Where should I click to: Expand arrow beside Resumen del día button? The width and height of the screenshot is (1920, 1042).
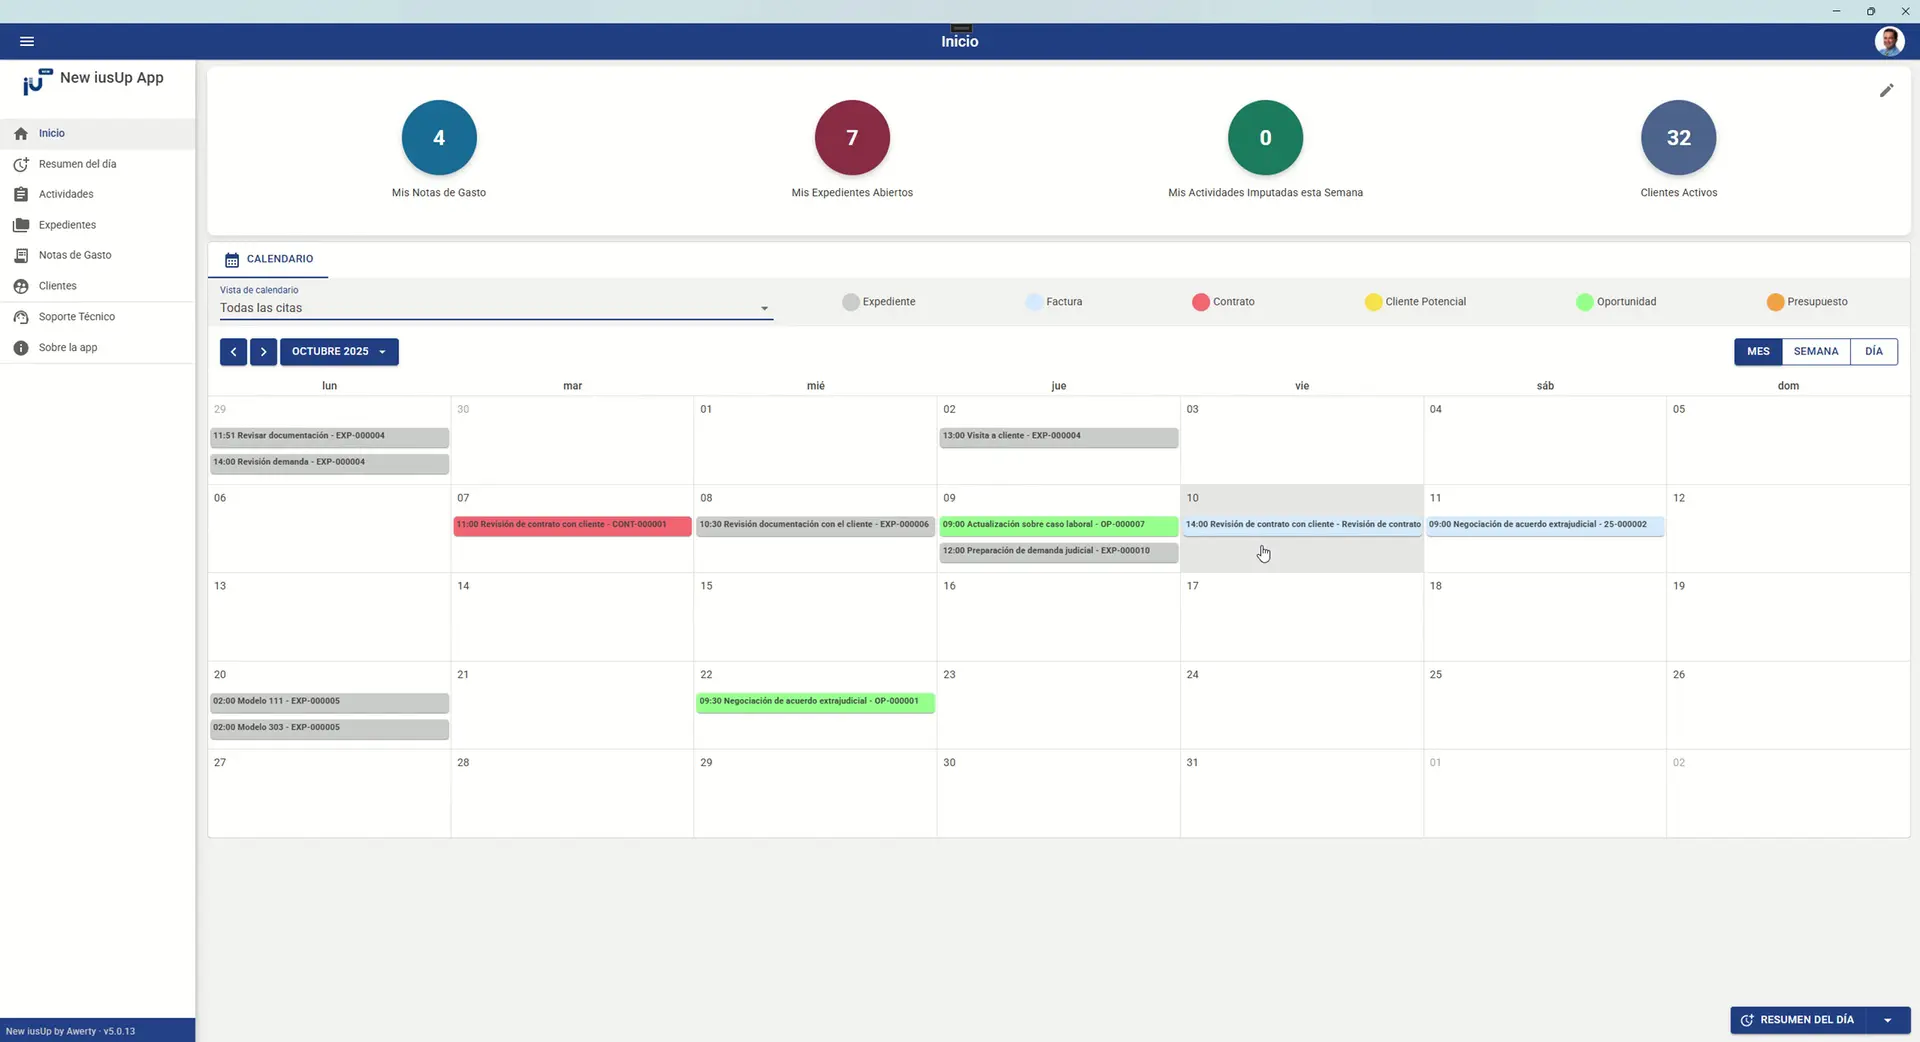pos(1887,1020)
